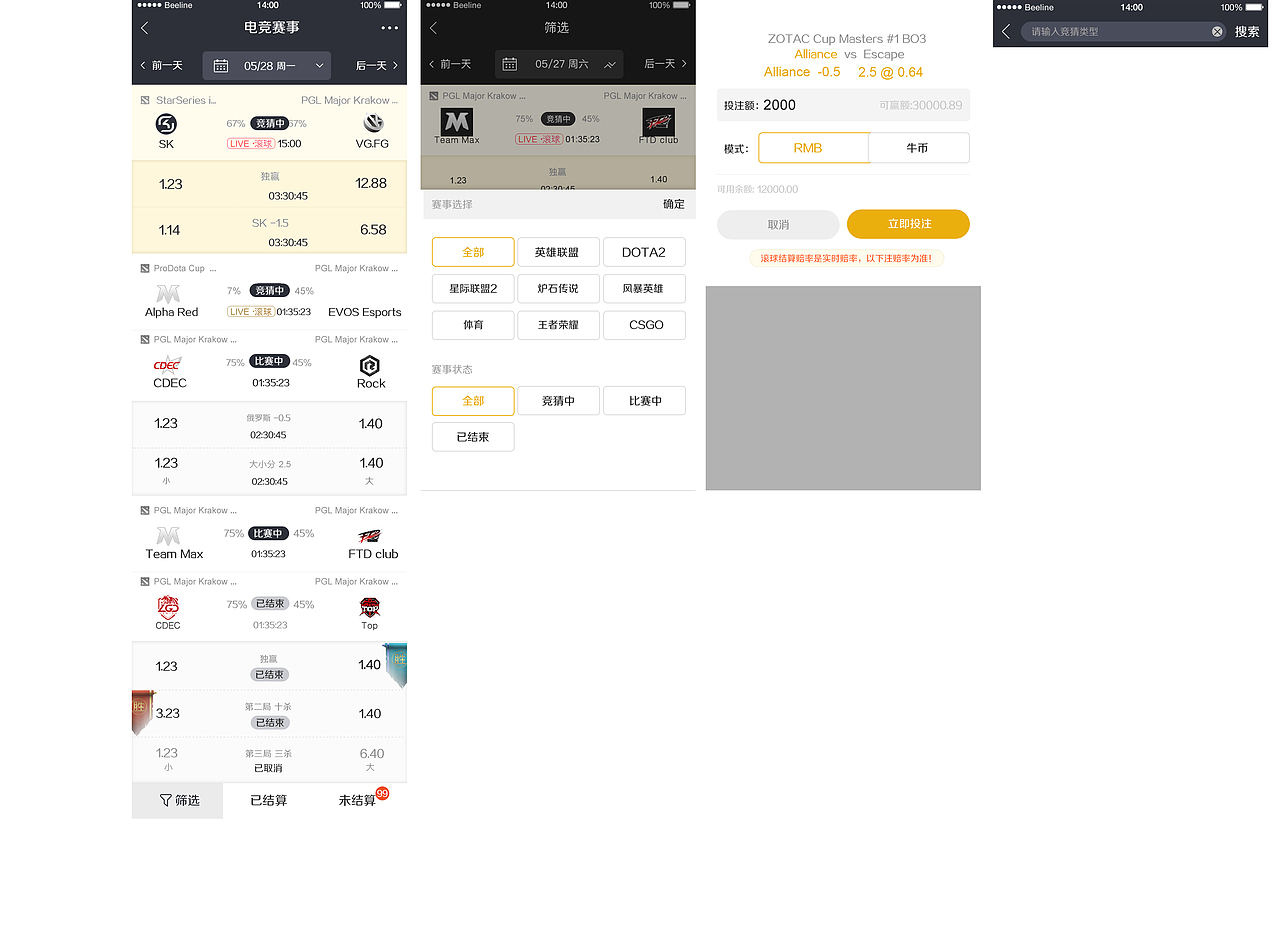Tap the Alpha Red team logo

click(168, 294)
